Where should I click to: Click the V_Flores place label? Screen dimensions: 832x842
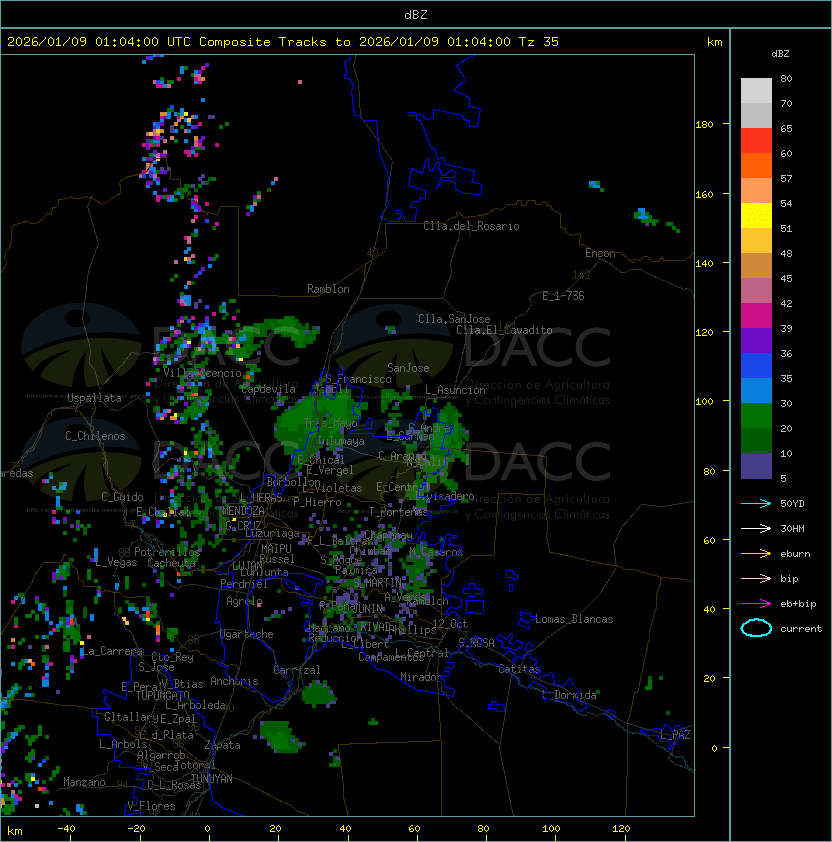pyautogui.click(x=151, y=806)
